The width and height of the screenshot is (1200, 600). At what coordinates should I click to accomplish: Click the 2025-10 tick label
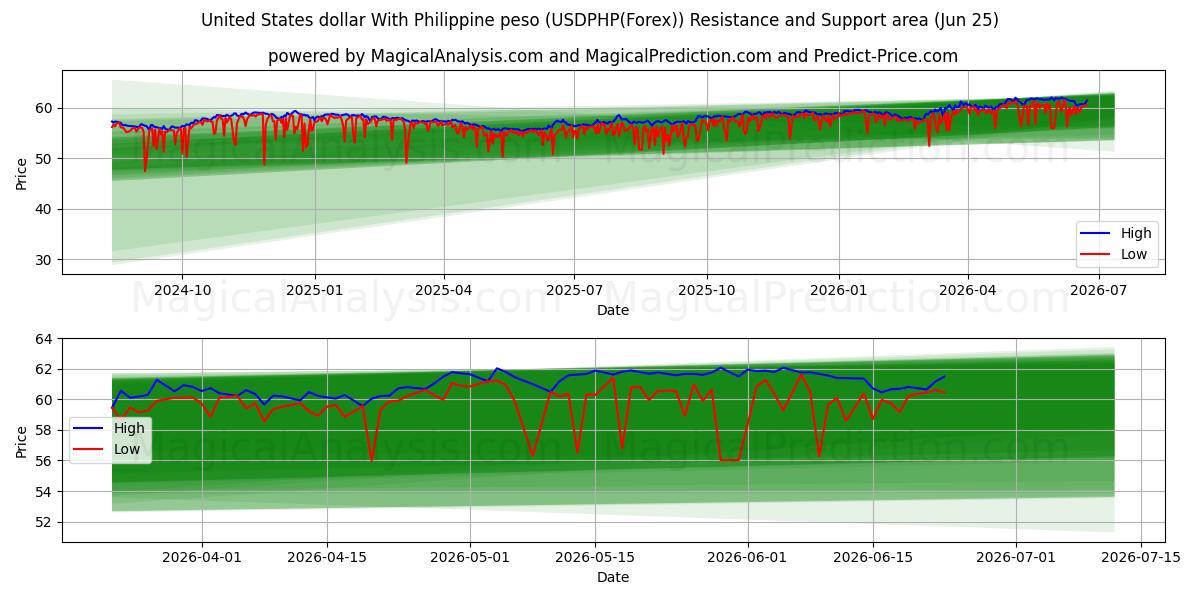pyautogui.click(x=707, y=290)
